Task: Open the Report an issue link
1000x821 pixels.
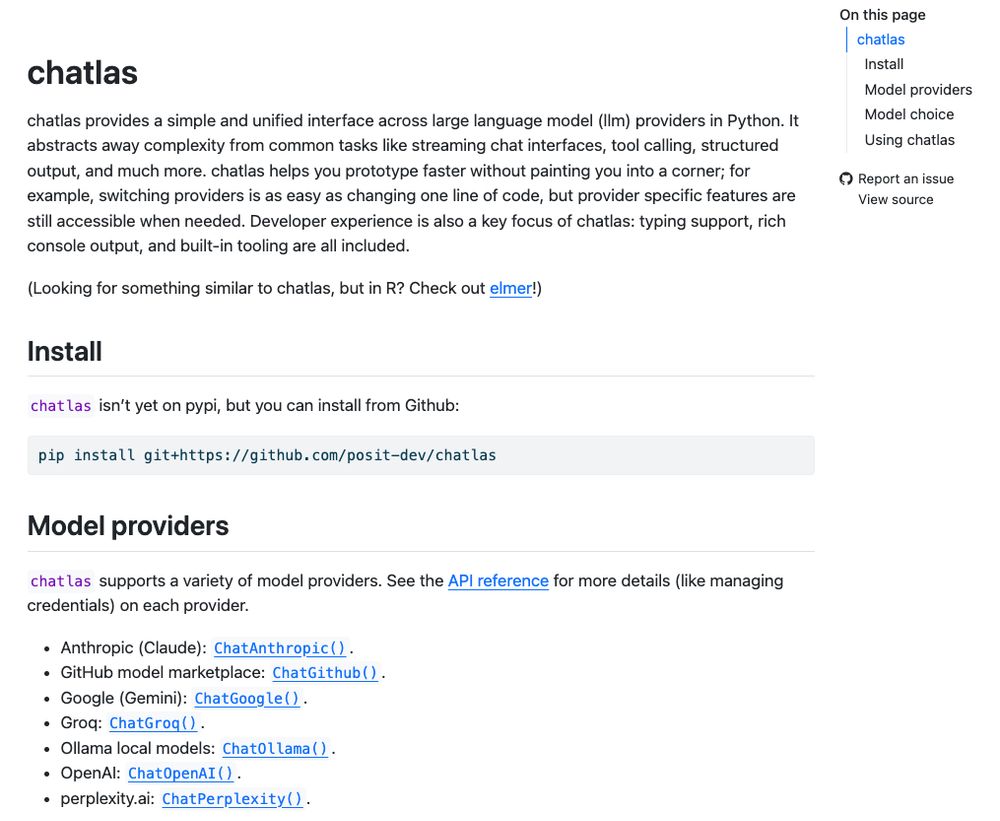Action: click(906, 179)
